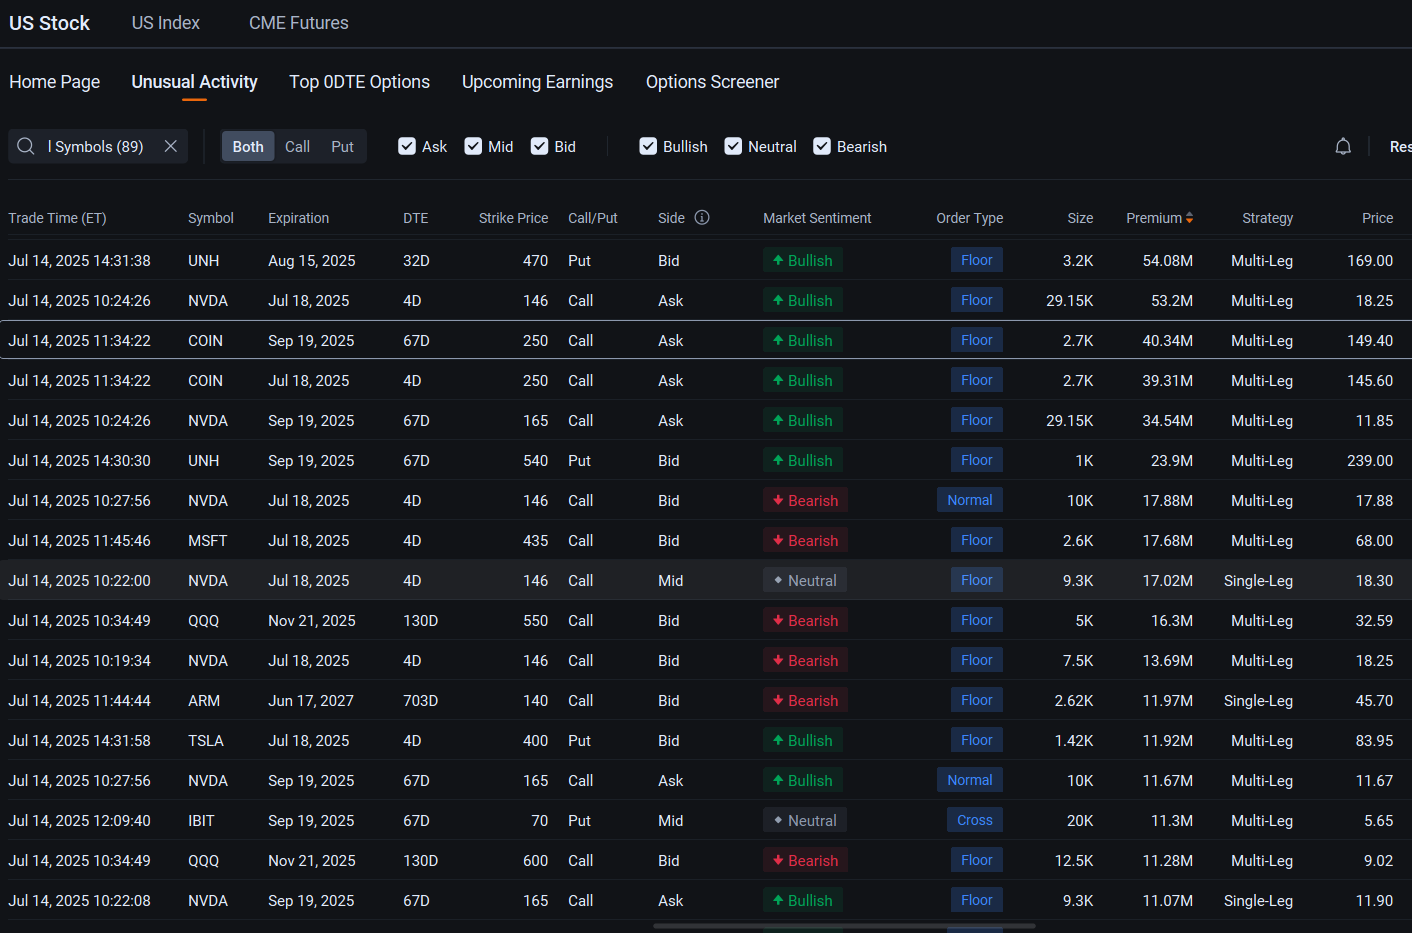1412x933 pixels.
Task: Click the Bullish tag in the TSLA row
Action: point(803,741)
